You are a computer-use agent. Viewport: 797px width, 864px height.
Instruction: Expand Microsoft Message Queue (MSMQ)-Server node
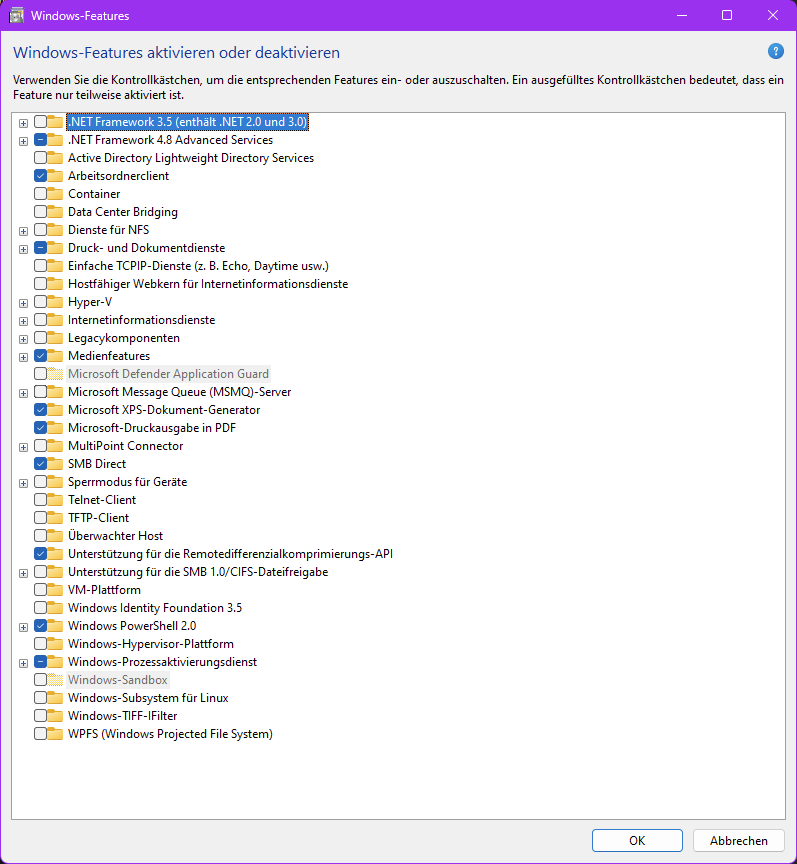click(23, 393)
